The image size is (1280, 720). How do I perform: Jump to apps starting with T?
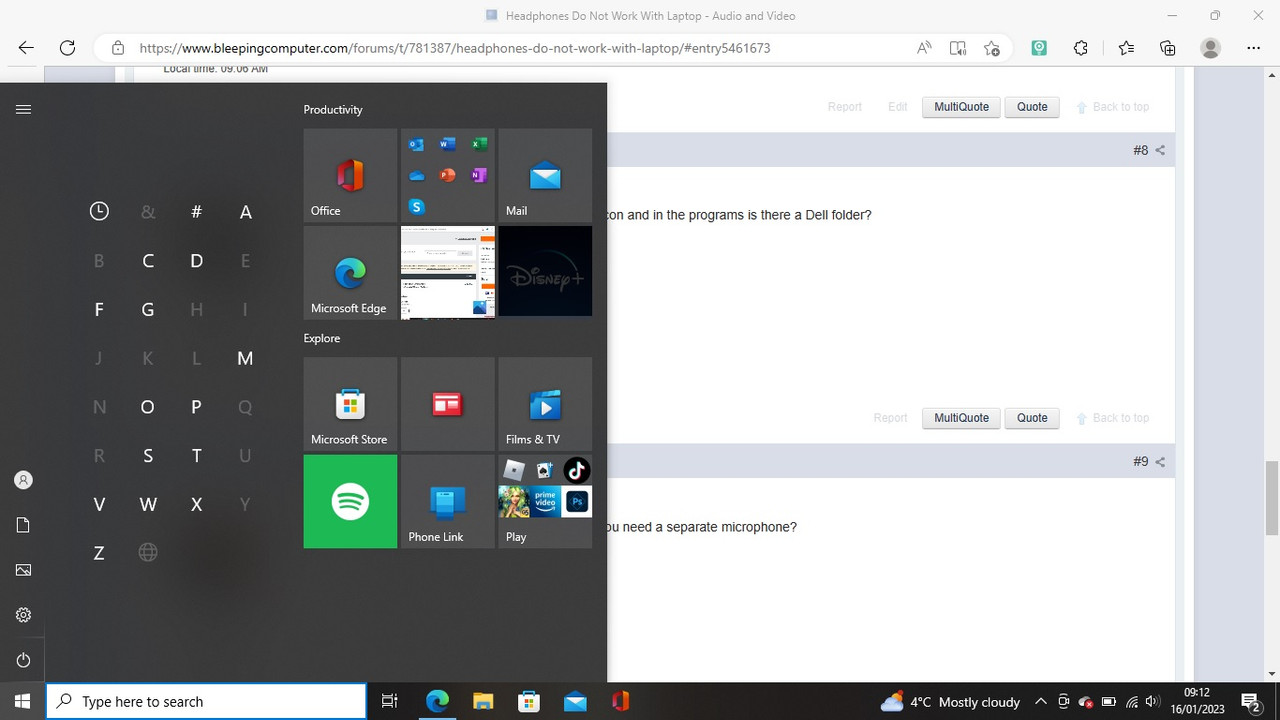click(x=196, y=456)
